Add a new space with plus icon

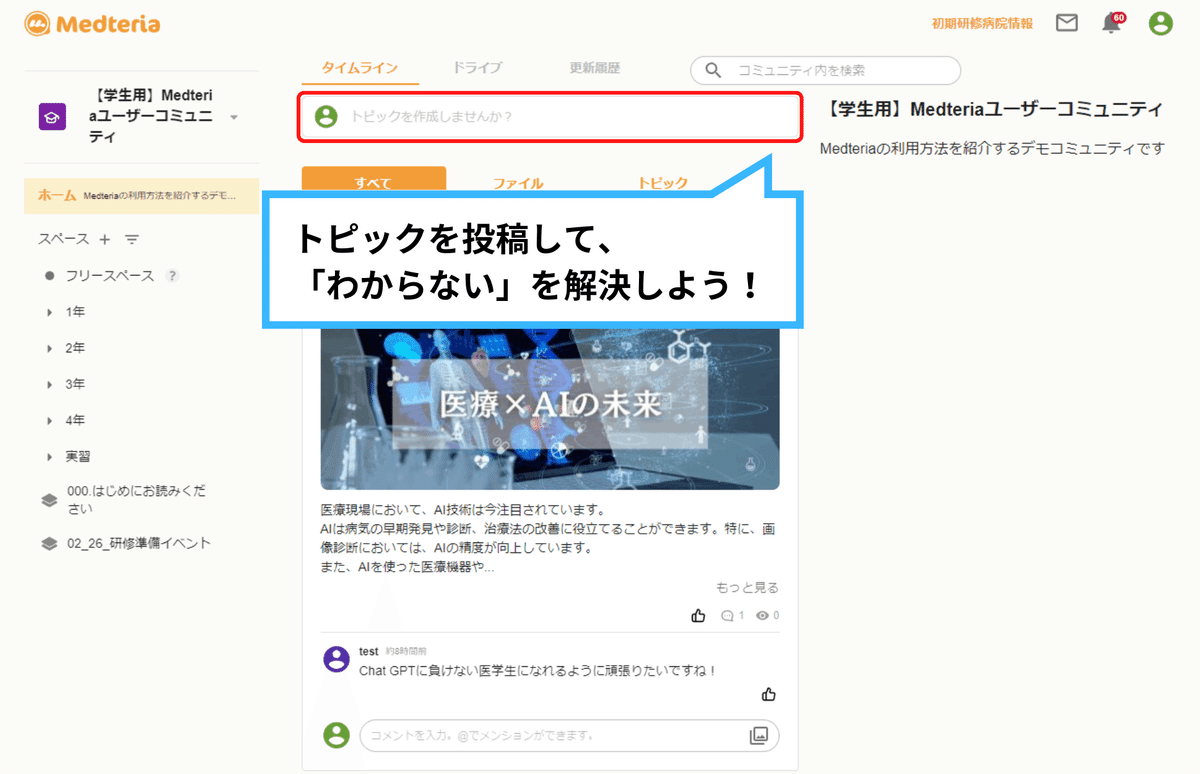point(105,239)
